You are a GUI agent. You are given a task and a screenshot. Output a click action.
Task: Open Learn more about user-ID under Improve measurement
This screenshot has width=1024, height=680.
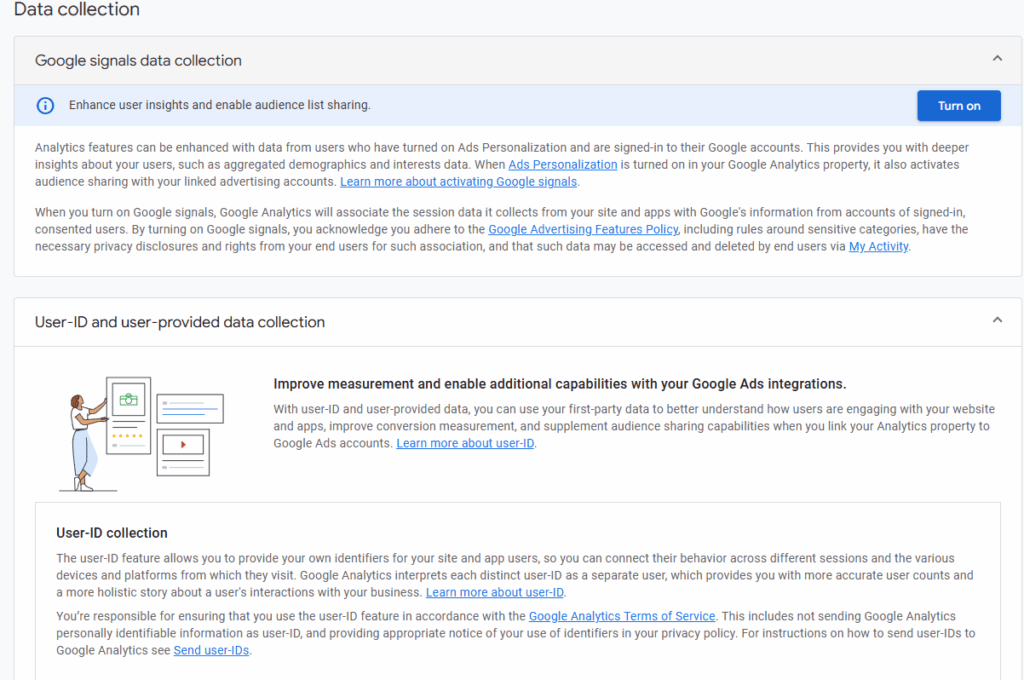pos(465,443)
